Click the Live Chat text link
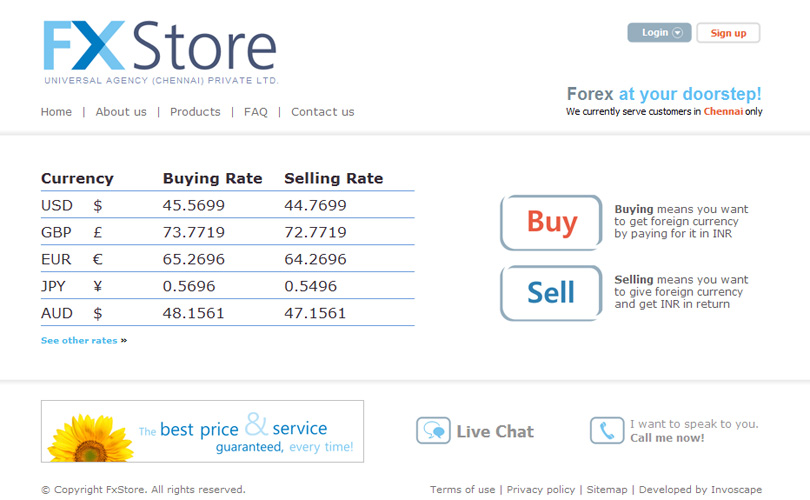Viewport: 810px width, 500px height. (x=495, y=432)
